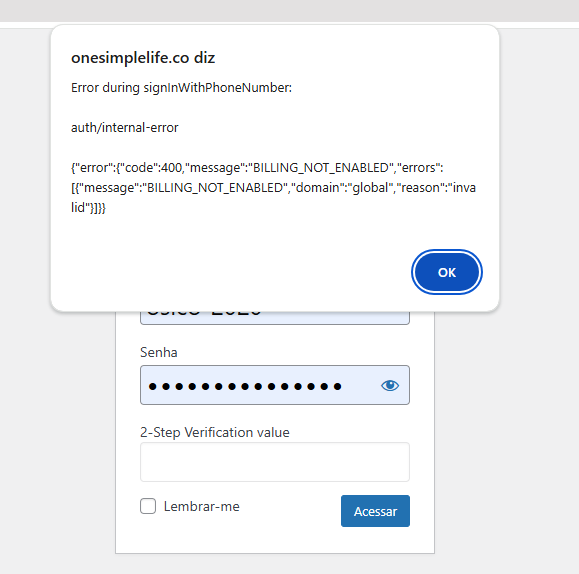Click the Error during signInWithPhoneNumber text
This screenshot has height=574, width=579.
coord(181,88)
